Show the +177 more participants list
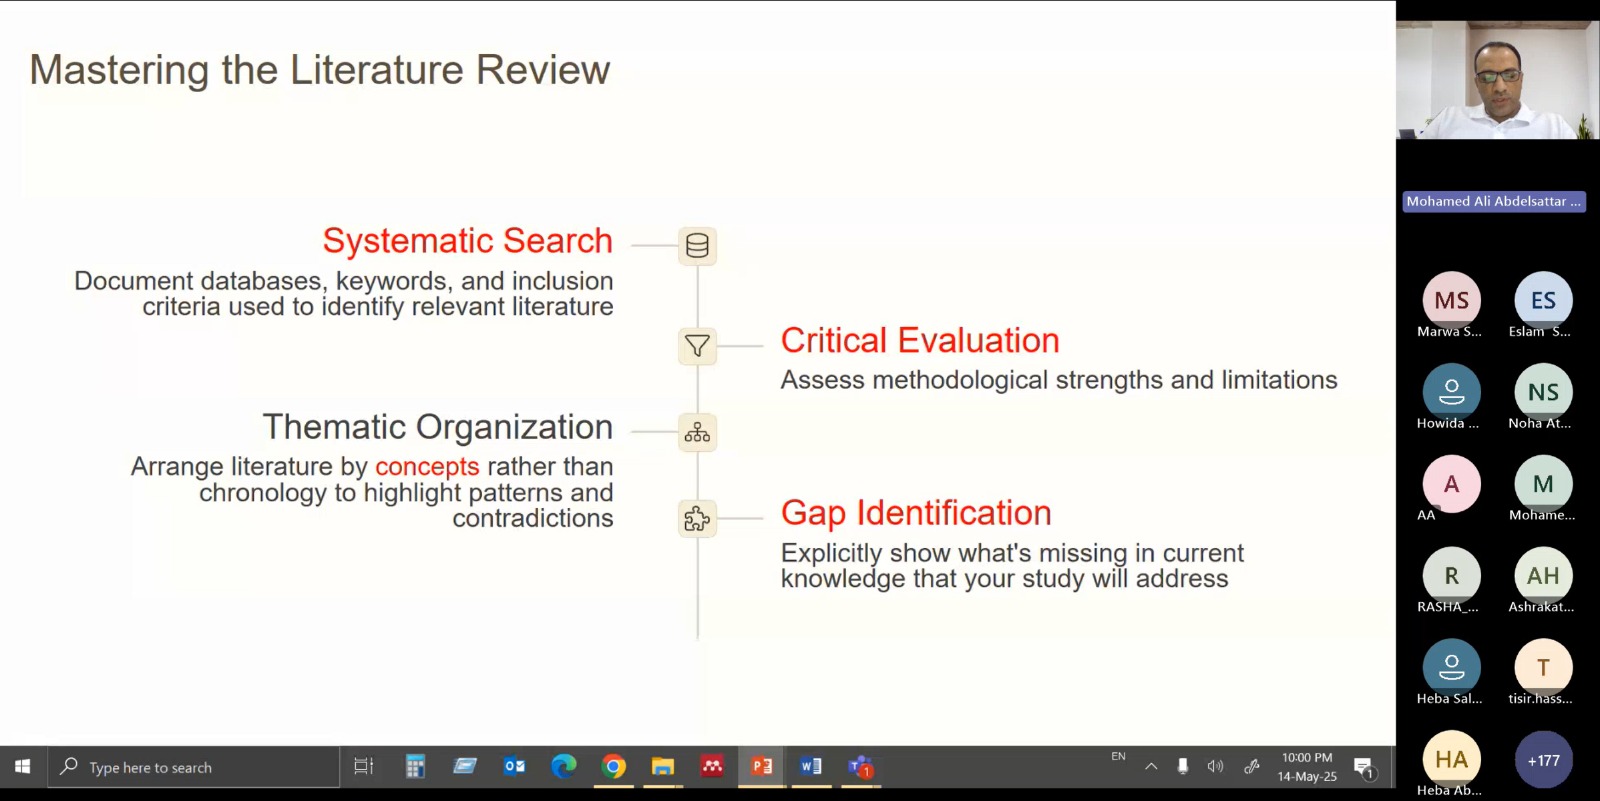Viewport: 1600px width, 801px height. tap(1543, 761)
